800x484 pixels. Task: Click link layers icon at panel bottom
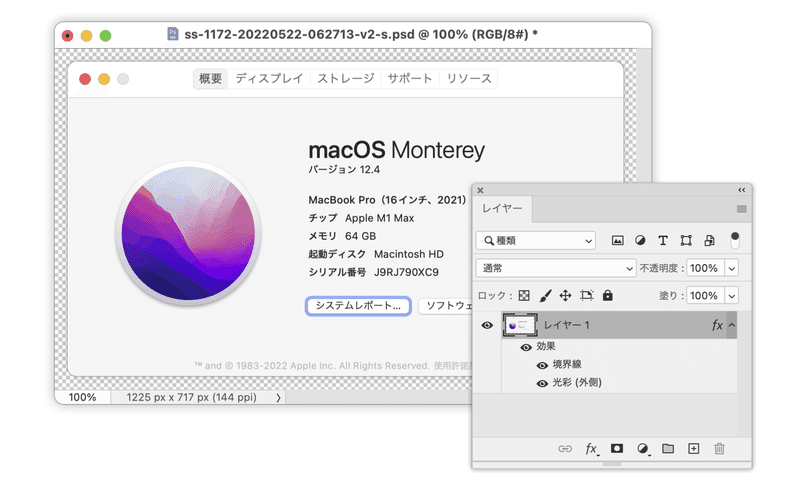click(x=565, y=449)
